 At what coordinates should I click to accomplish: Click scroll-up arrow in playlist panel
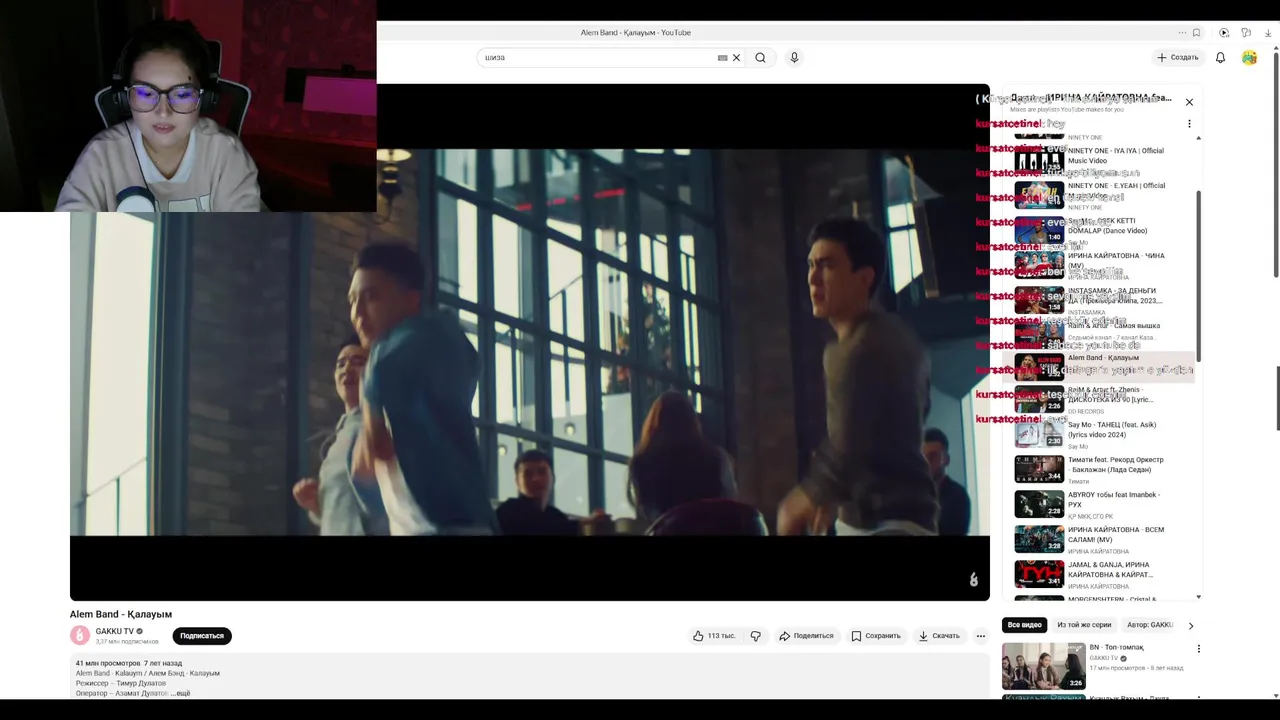pyautogui.click(x=1198, y=138)
